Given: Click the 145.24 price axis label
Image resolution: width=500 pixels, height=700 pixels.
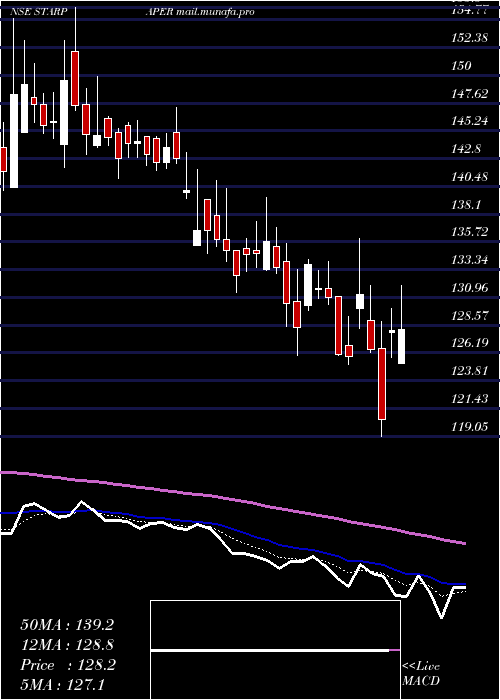Looking at the screenshot, I should click(468, 121).
